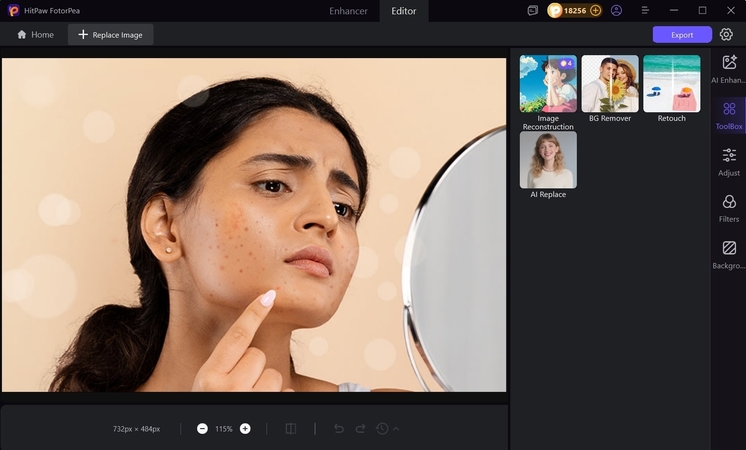Open the AI Replace tool

pyautogui.click(x=548, y=165)
